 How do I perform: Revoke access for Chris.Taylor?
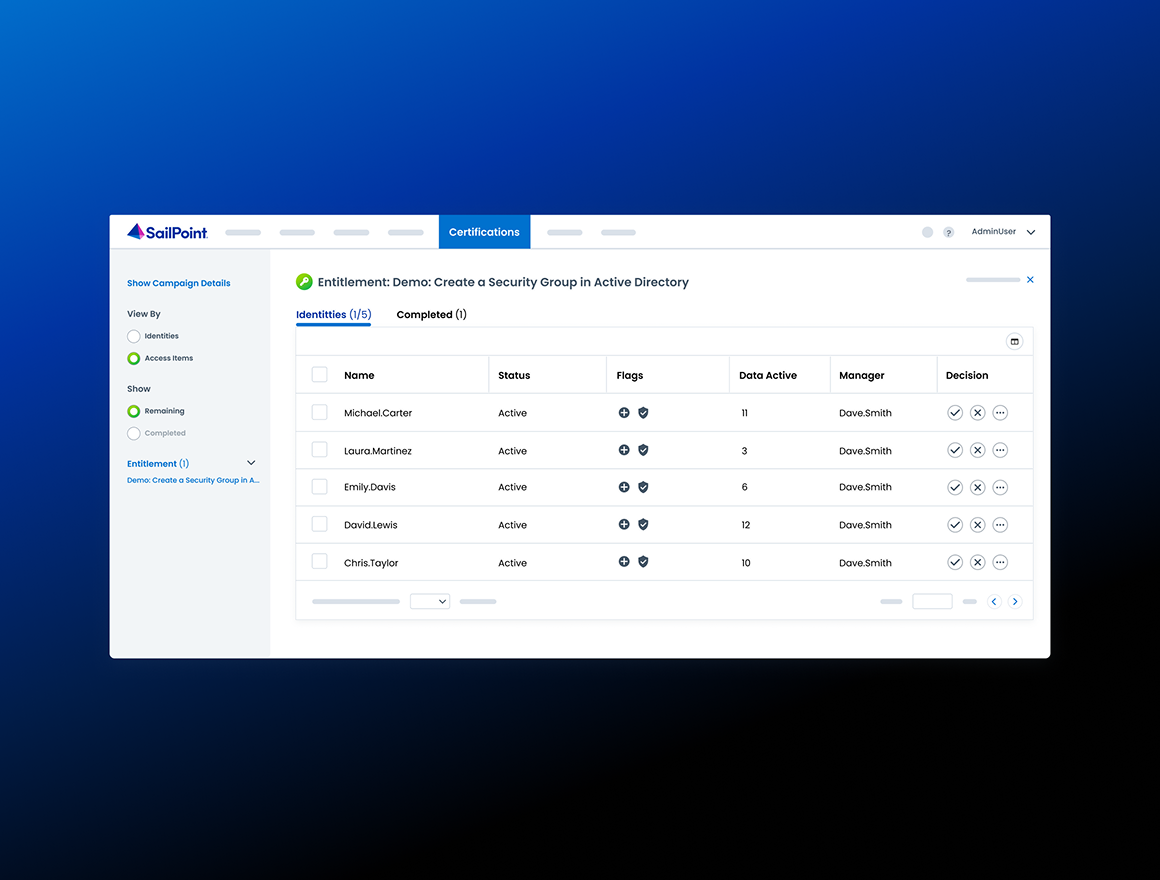977,563
